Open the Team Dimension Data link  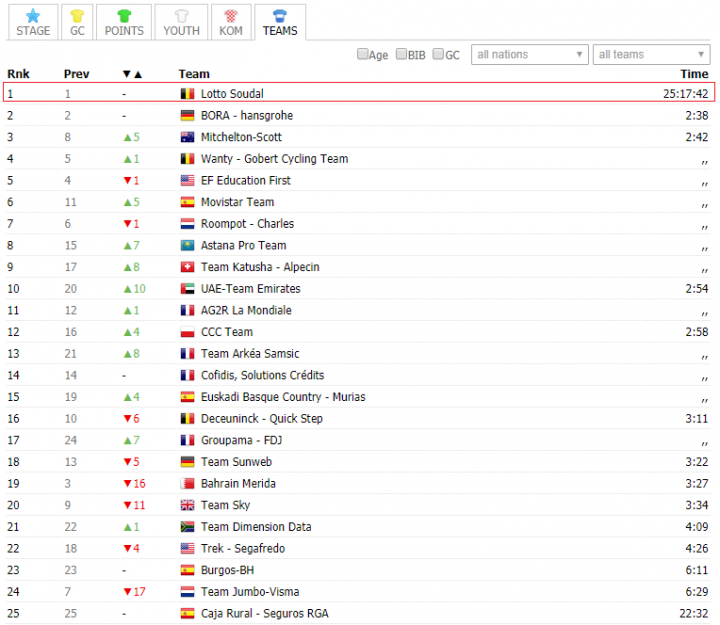pyautogui.click(x=256, y=527)
